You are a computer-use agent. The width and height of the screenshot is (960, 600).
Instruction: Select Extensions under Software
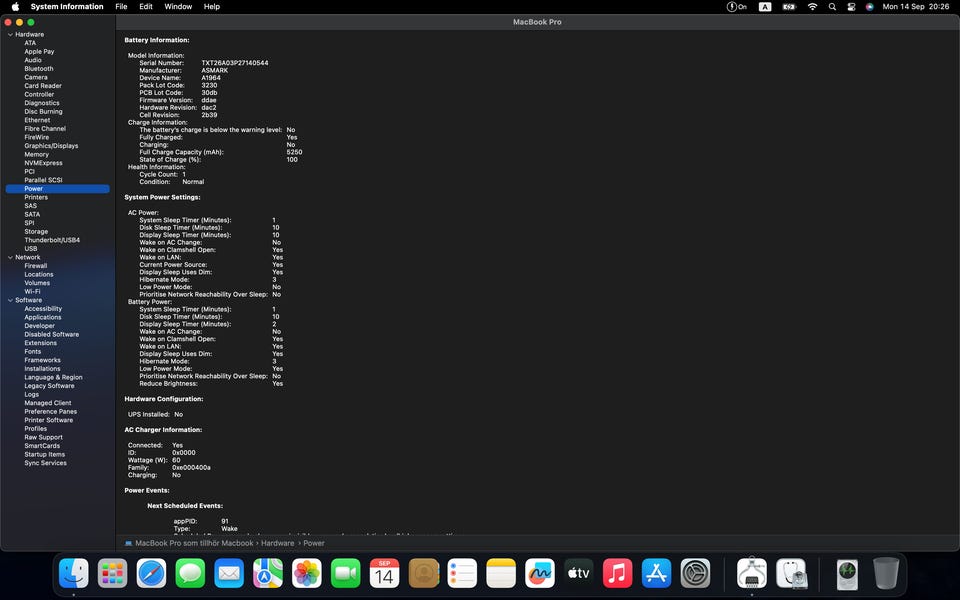(x=40, y=343)
